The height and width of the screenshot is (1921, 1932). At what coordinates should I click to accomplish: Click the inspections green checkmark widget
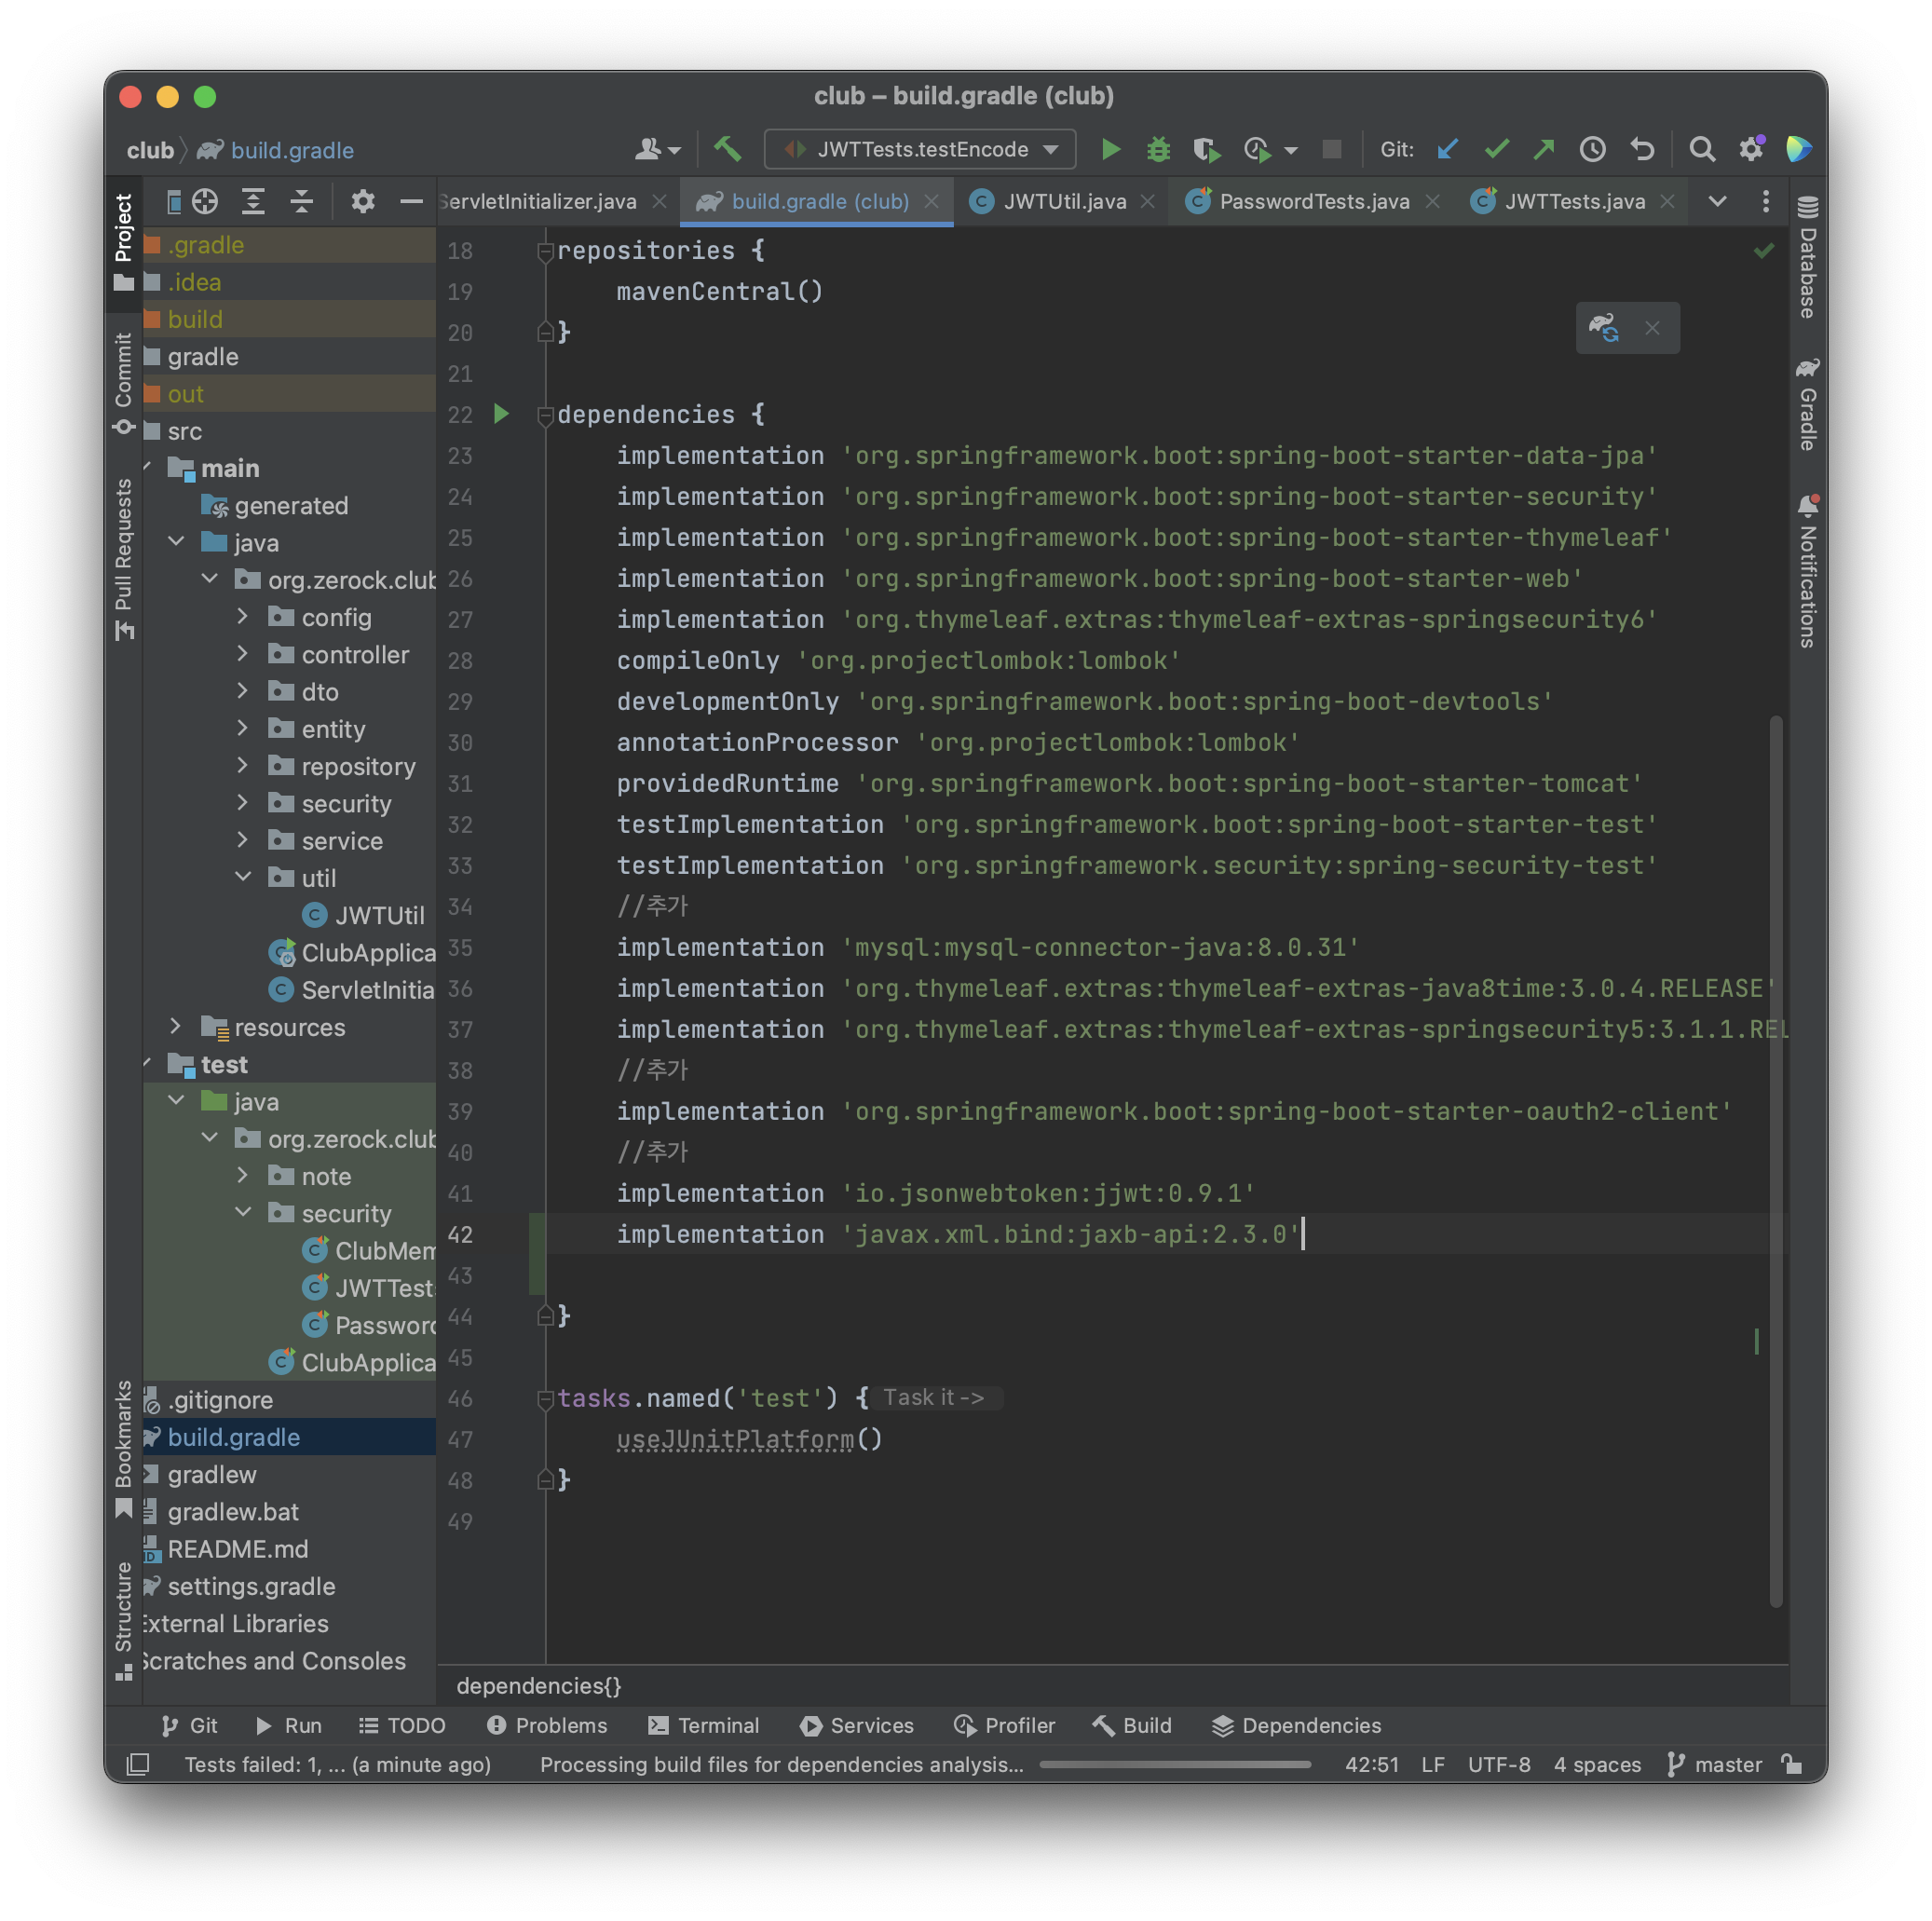[x=1764, y=251]
